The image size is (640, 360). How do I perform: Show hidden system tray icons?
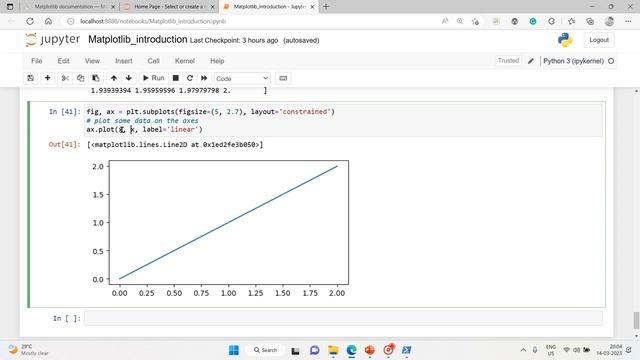tap(523, 350)
